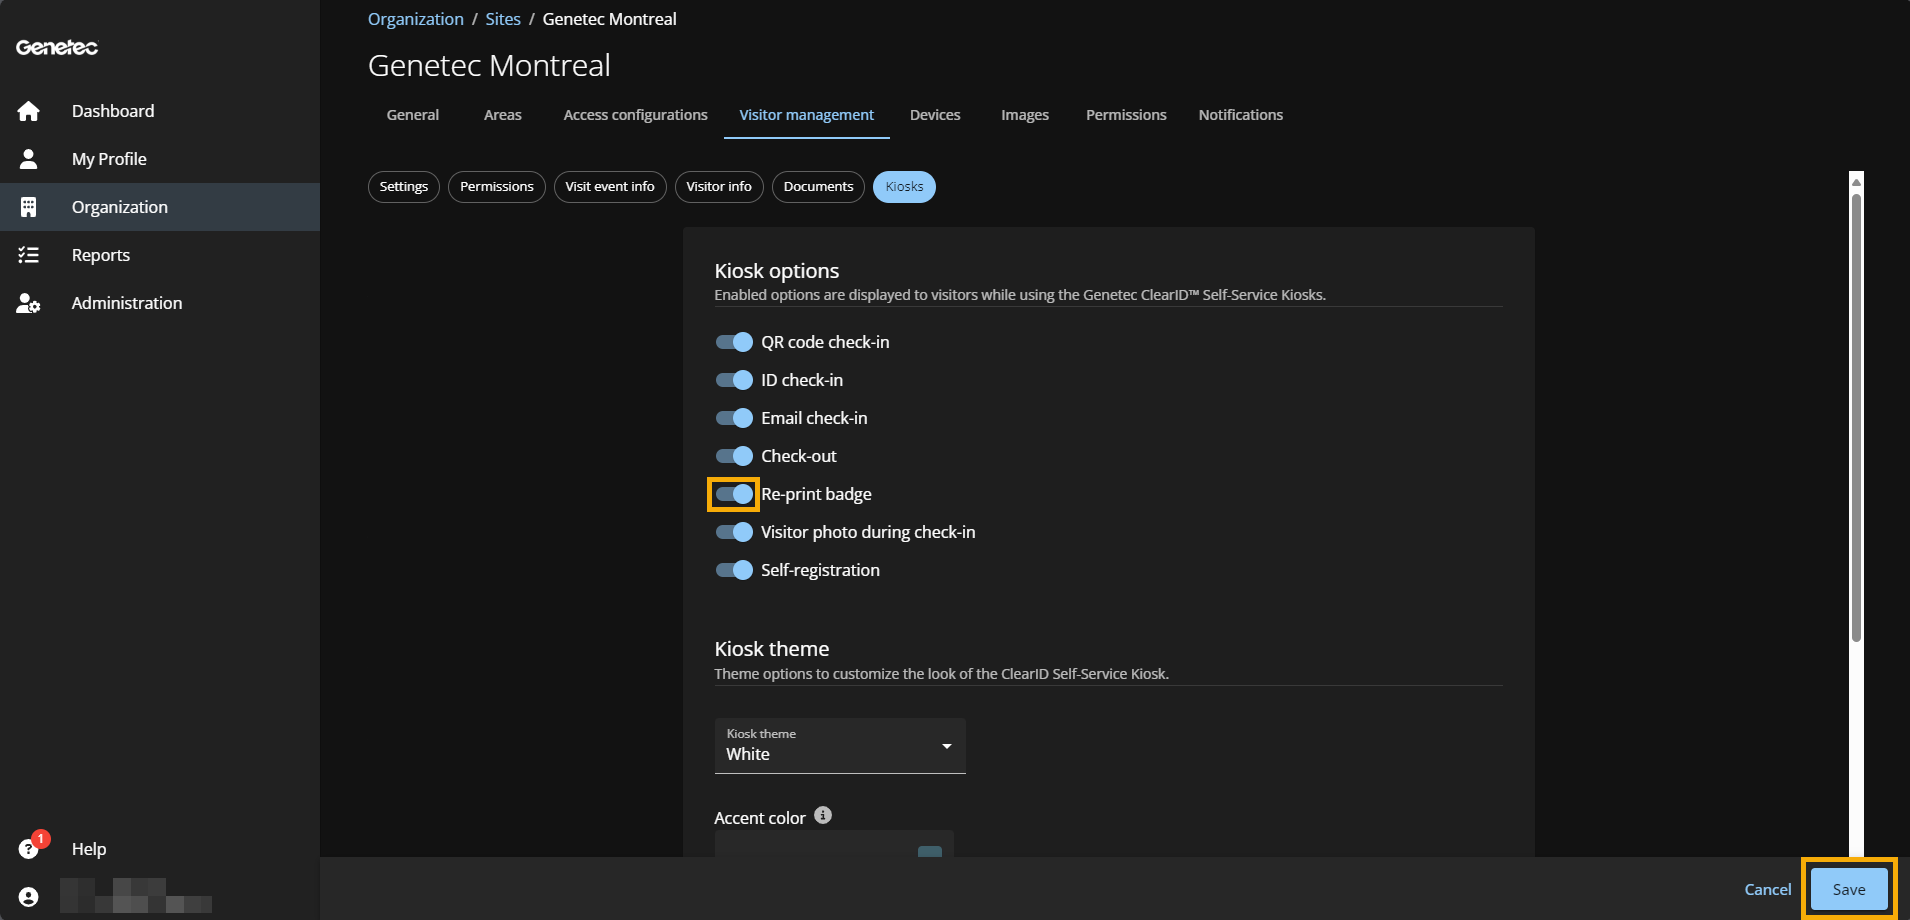Click the Administration user-gear icon
The height and width of the screenshot is (920, 1910).
point(29,303)
